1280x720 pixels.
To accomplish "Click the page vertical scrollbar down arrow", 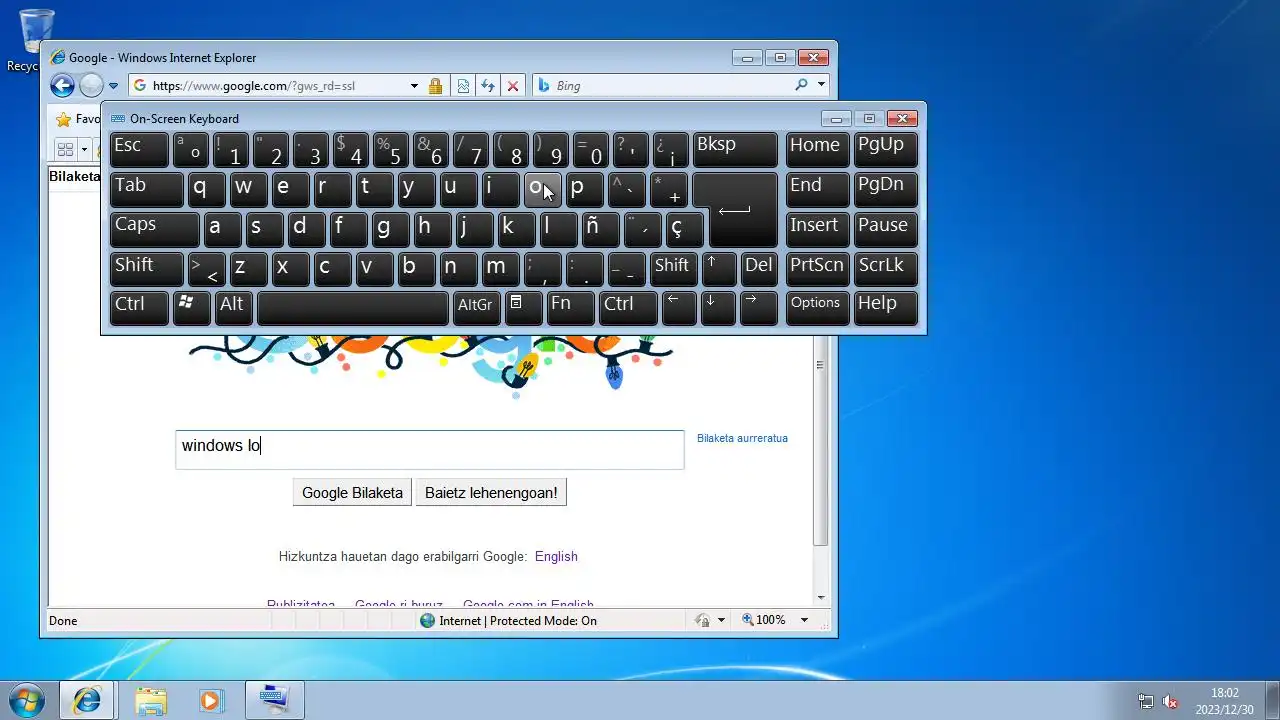I will (821, 597).
